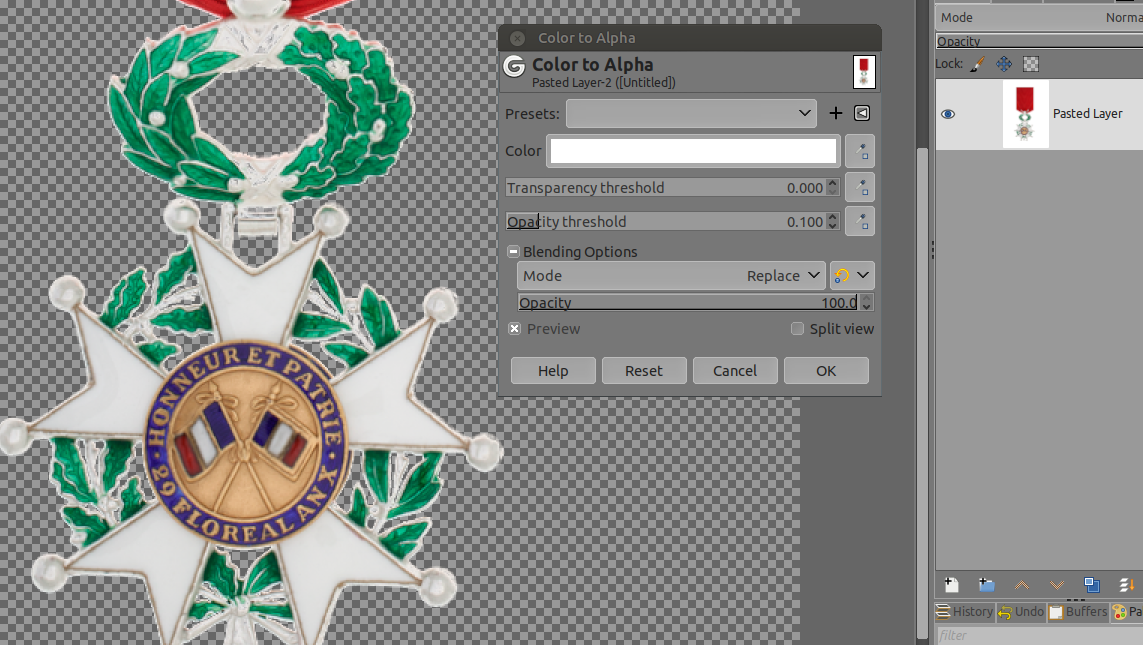Switch to the Buffers tab
The image size is (1143, 645).
1078,611
